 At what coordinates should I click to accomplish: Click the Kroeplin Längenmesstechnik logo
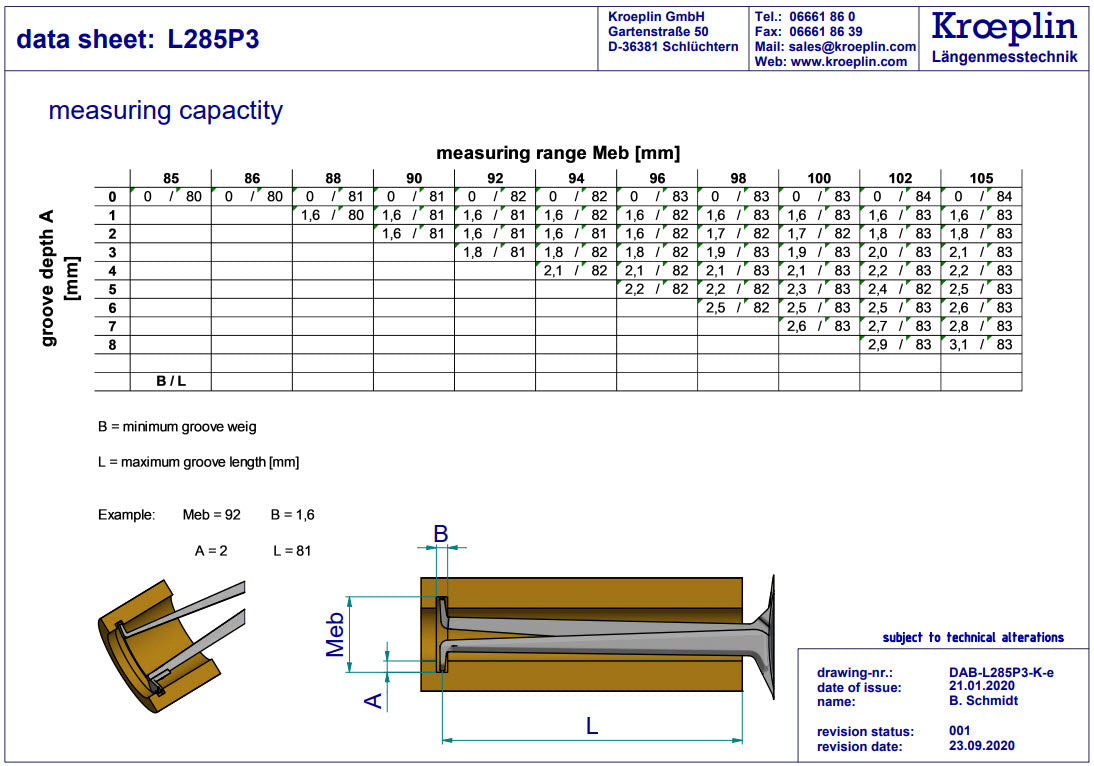[1004, 37]
